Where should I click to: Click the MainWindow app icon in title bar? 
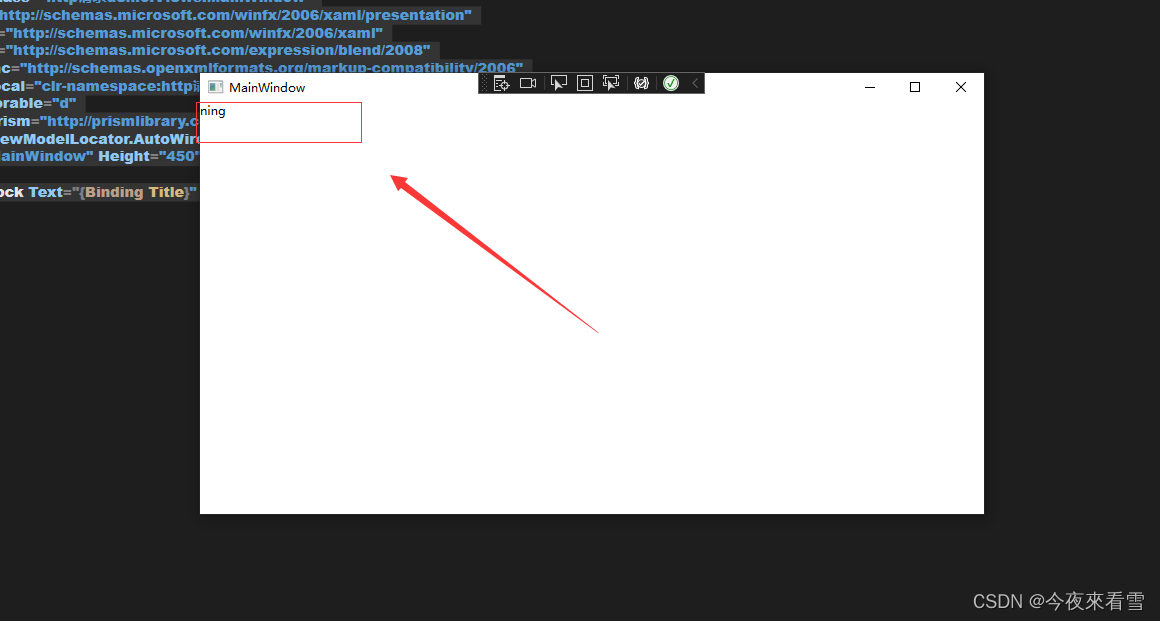[x=215, y=87]
